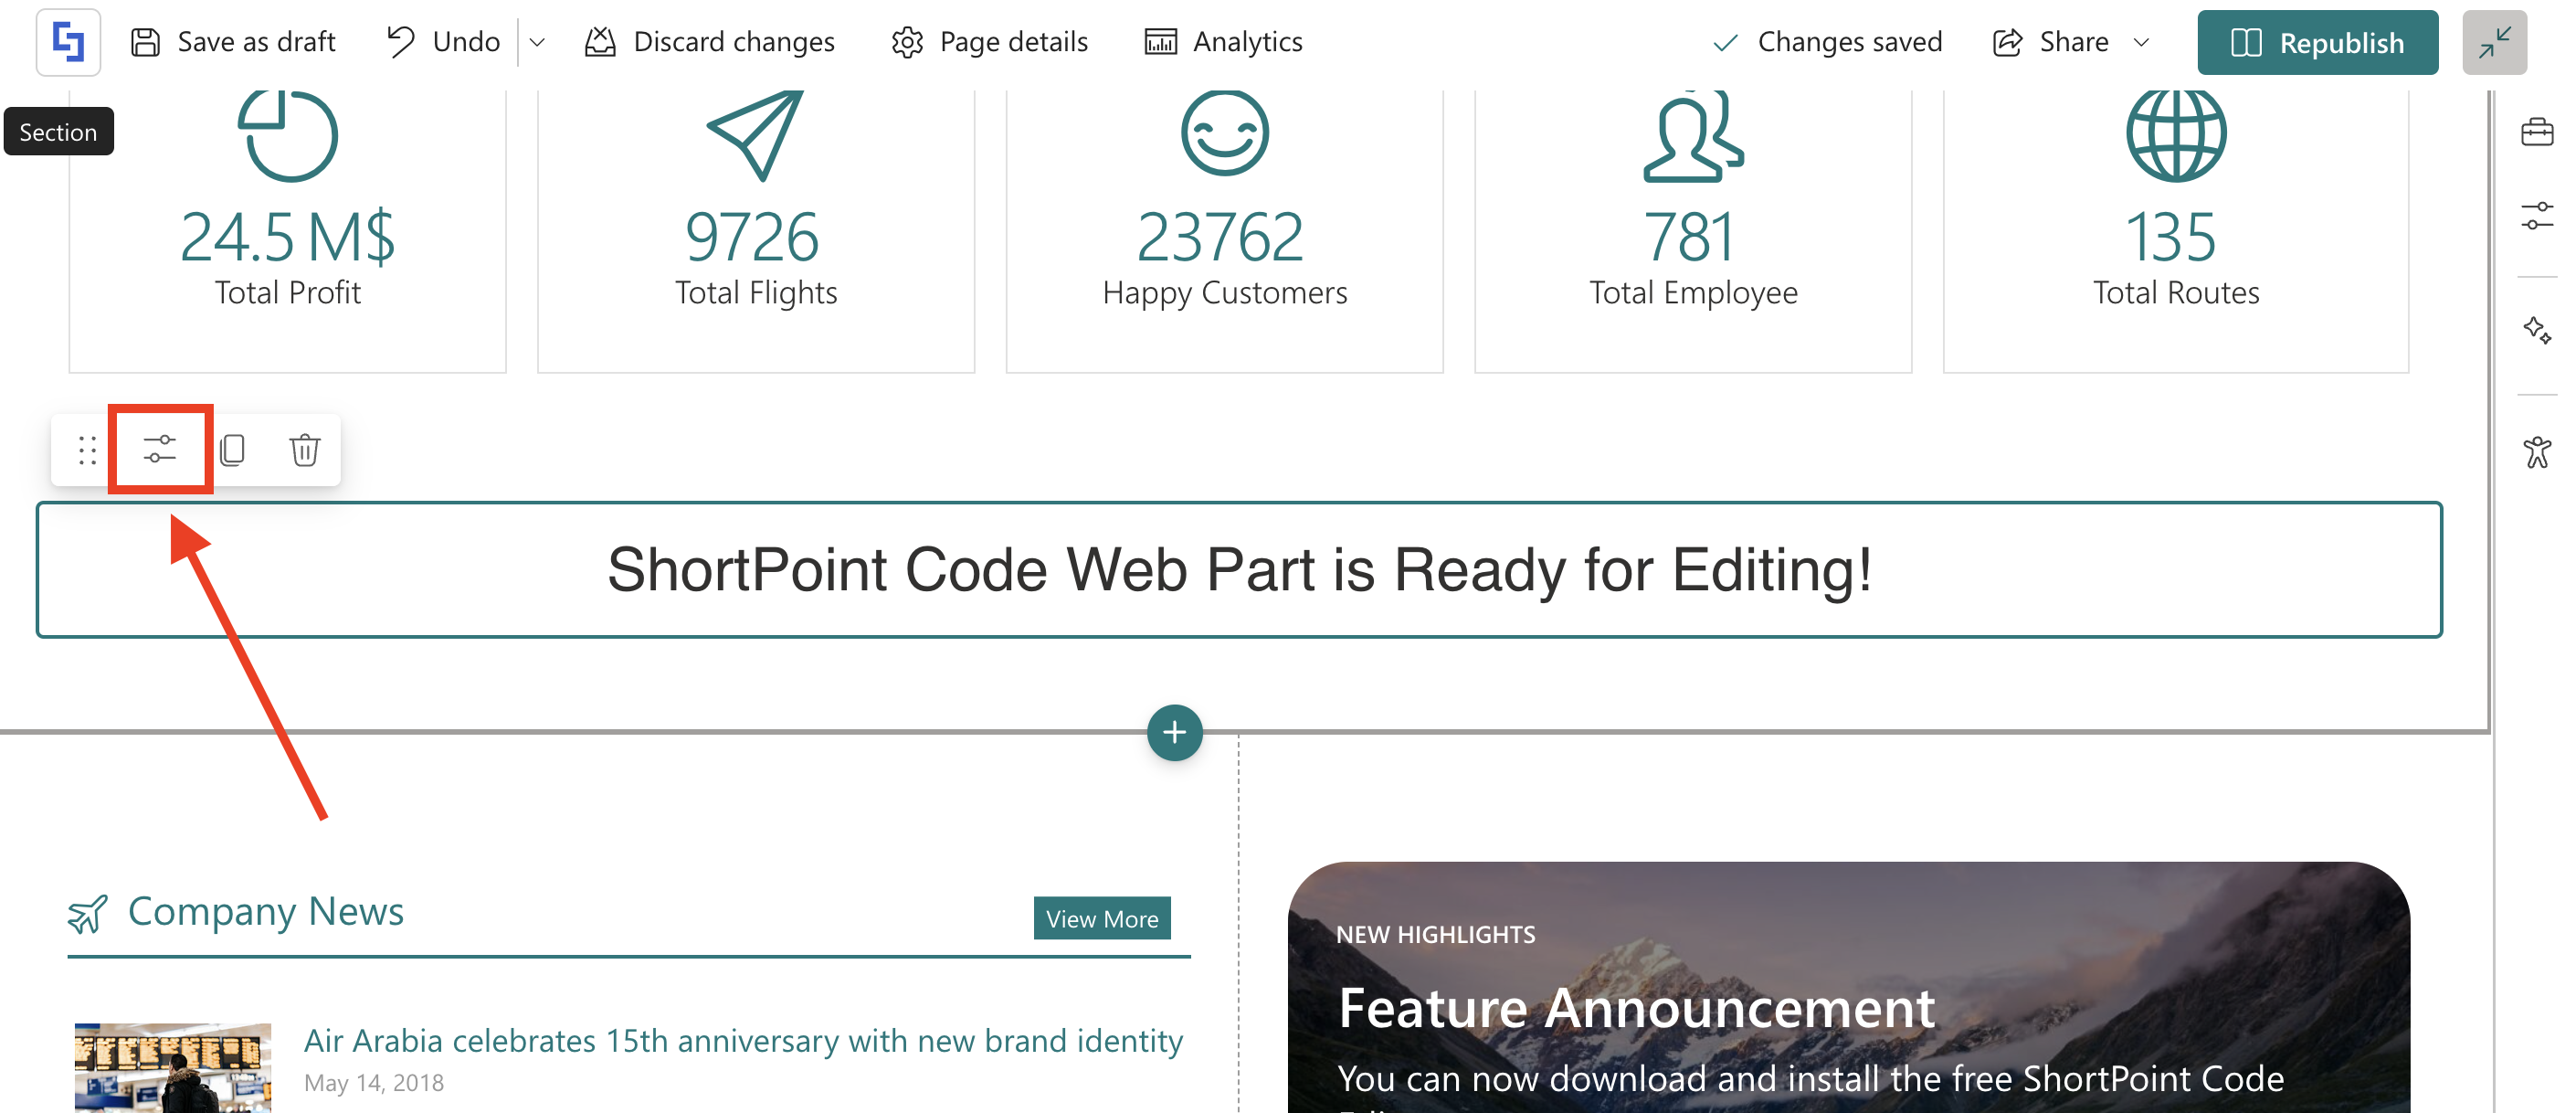Viewport: 2576px width, 1113px height.
Task: Expand the Share dropdown chevron
Action: pyautogui.click(x=2141, y=42)
